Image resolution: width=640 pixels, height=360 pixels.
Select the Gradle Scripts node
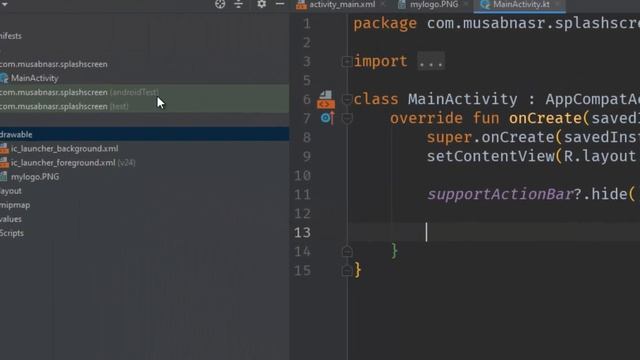pos(12,233)
